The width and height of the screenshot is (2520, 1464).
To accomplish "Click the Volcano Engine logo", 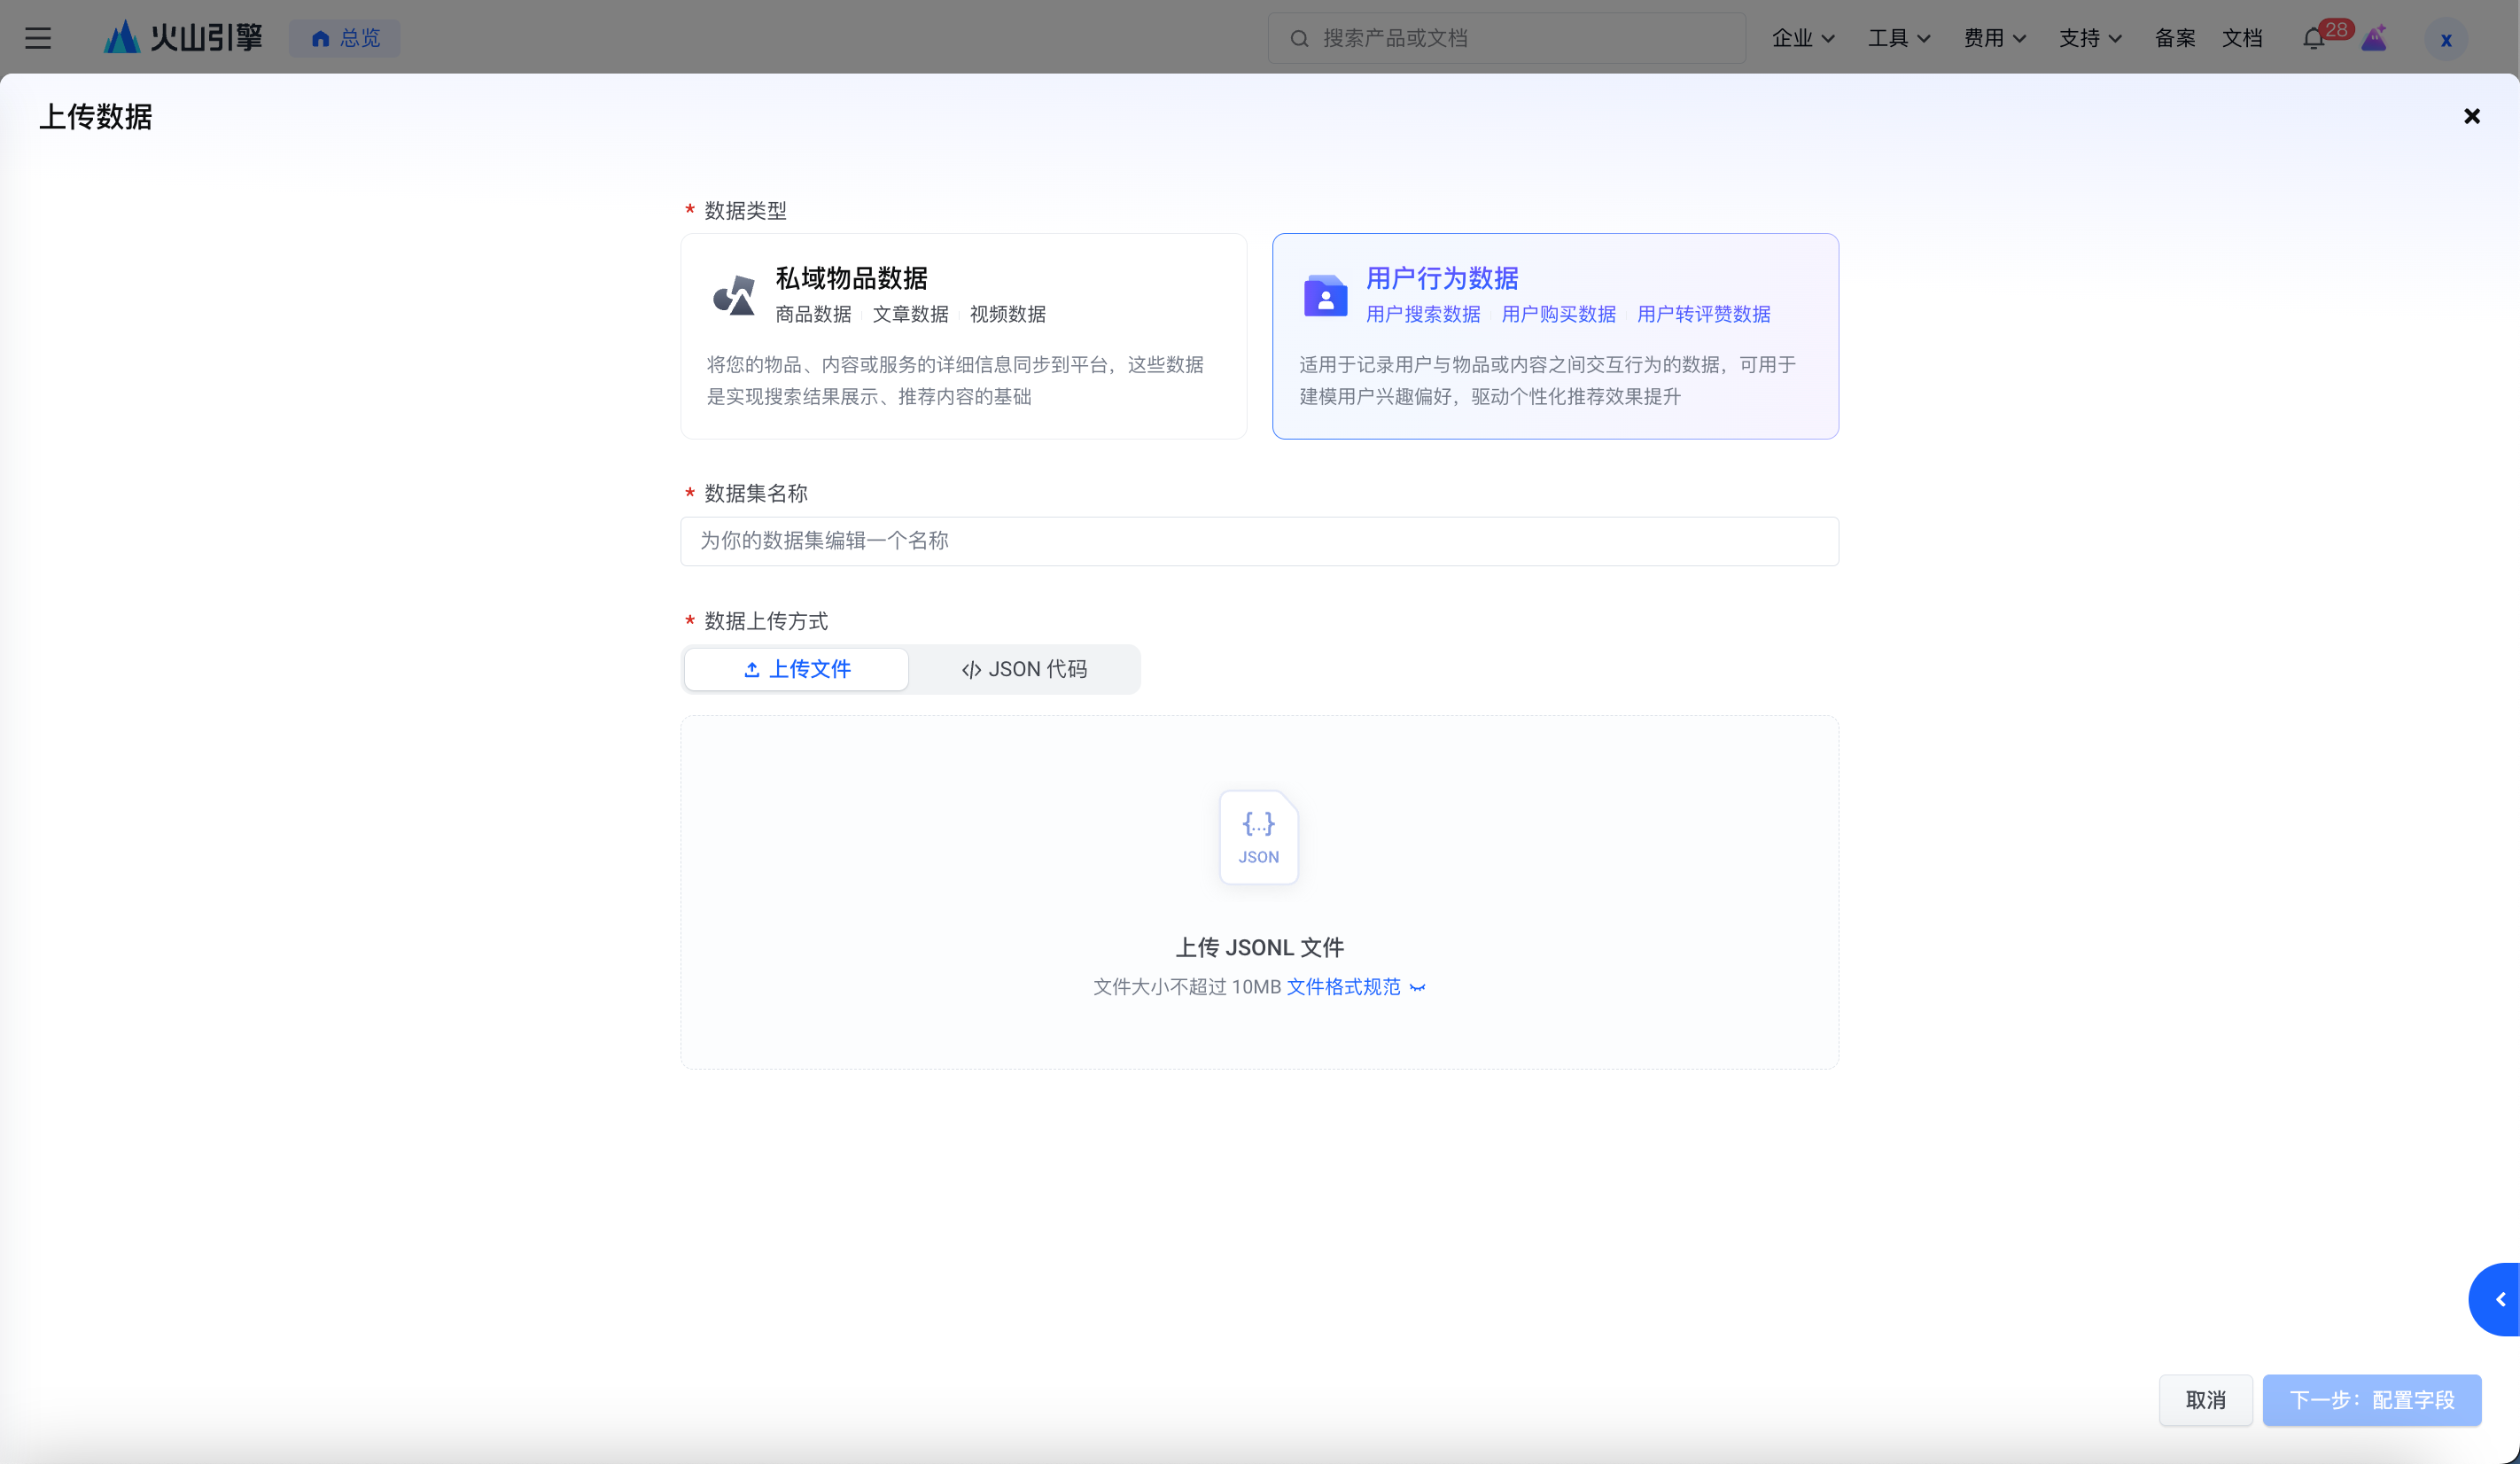I will coord(184,38).
